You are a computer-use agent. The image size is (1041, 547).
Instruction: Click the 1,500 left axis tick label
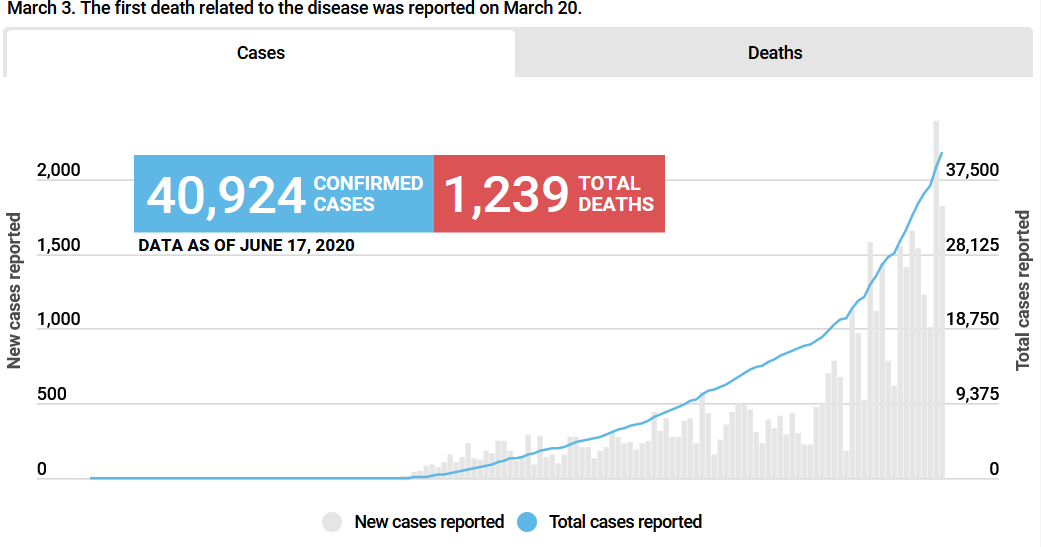click(58, 246)
